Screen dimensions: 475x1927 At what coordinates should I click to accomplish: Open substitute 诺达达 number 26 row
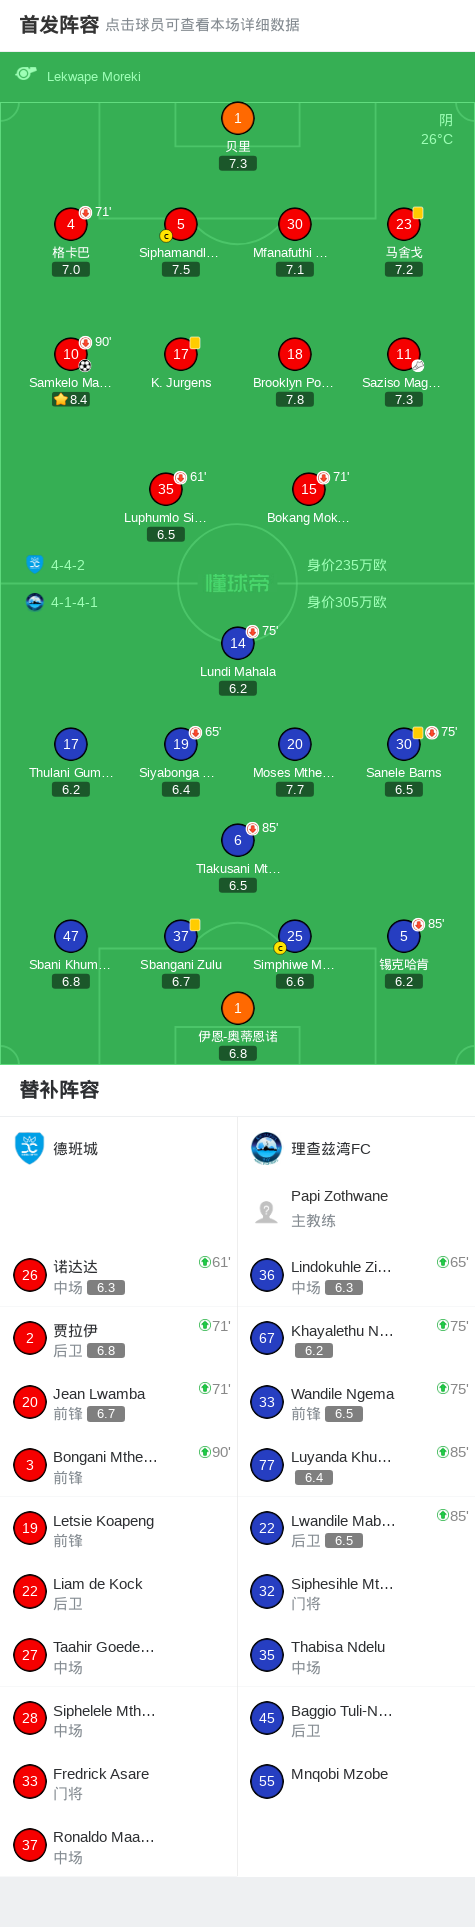click(119, 1275)
